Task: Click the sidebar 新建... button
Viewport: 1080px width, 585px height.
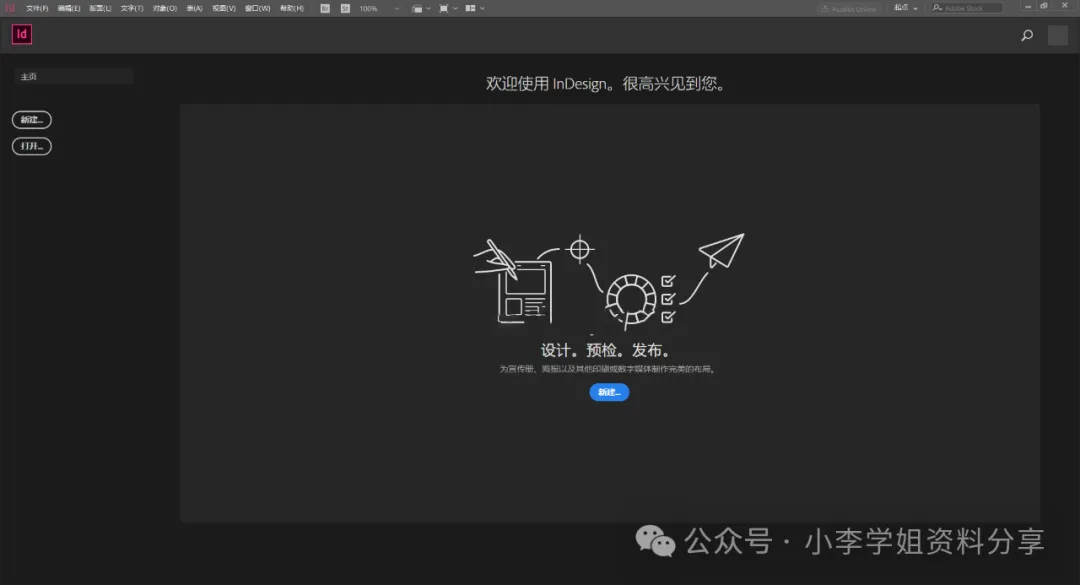Action: tap(32, 120)
